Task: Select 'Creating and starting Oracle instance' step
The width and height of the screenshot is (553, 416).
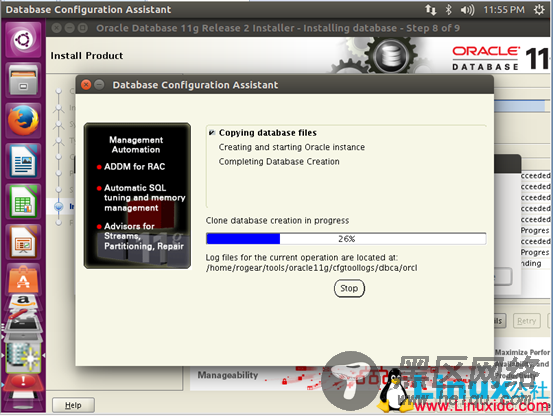Action: tap(292, 147)
